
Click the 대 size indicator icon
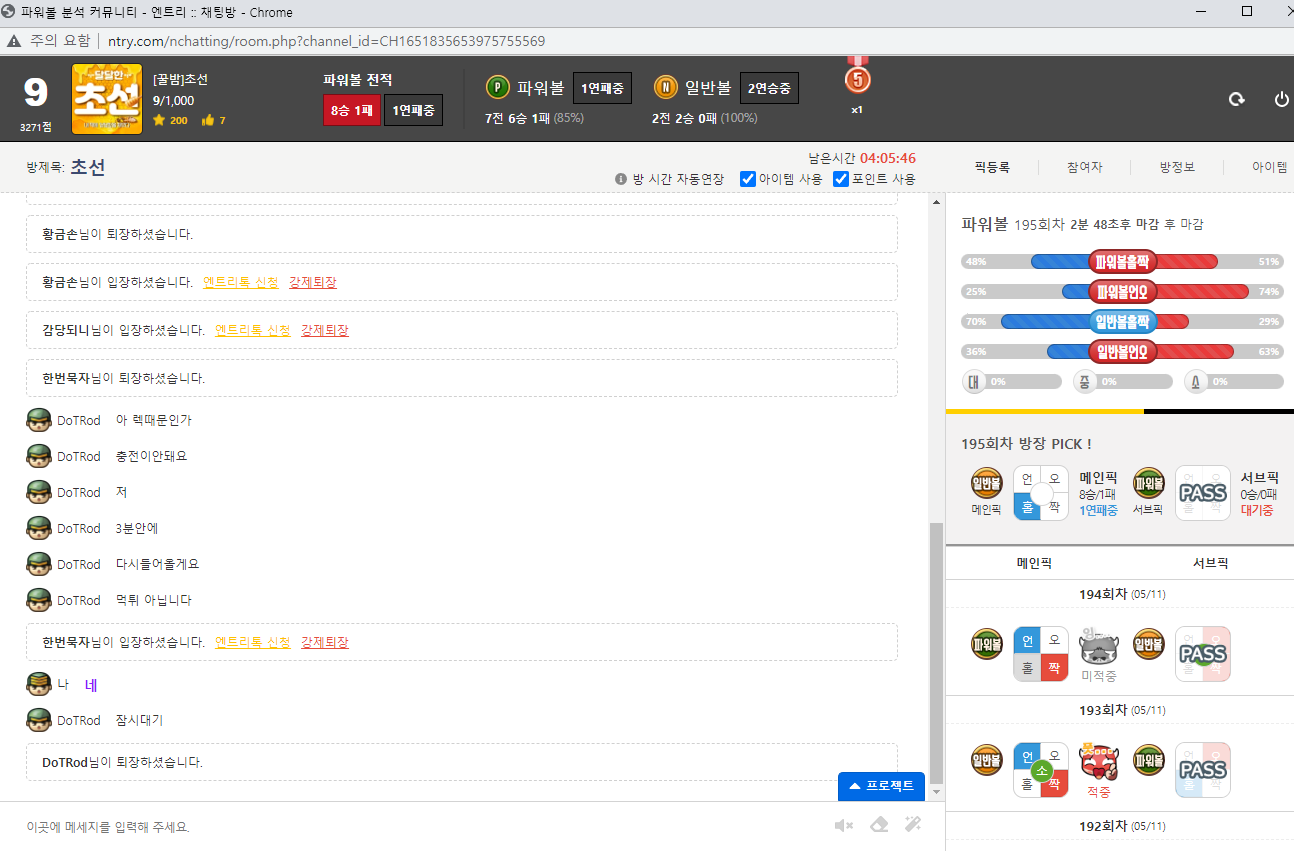click(973, 381)
